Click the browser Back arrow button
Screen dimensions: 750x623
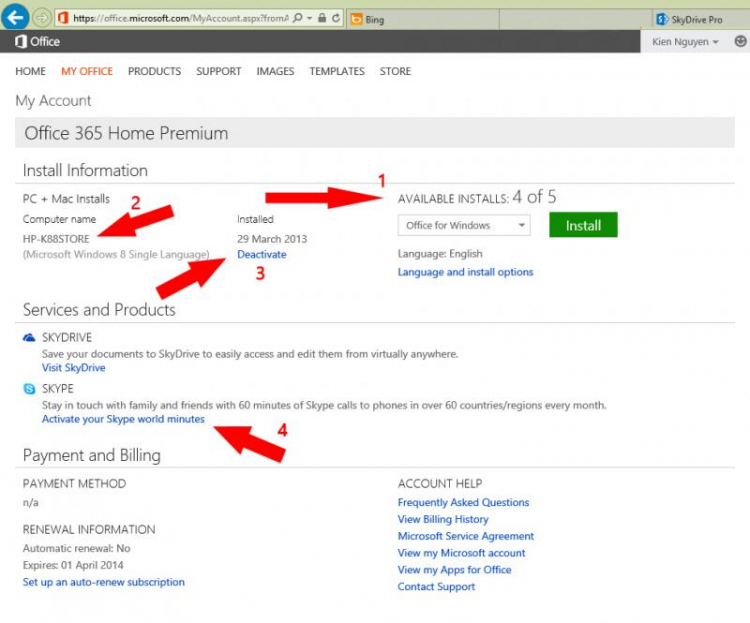15,17
